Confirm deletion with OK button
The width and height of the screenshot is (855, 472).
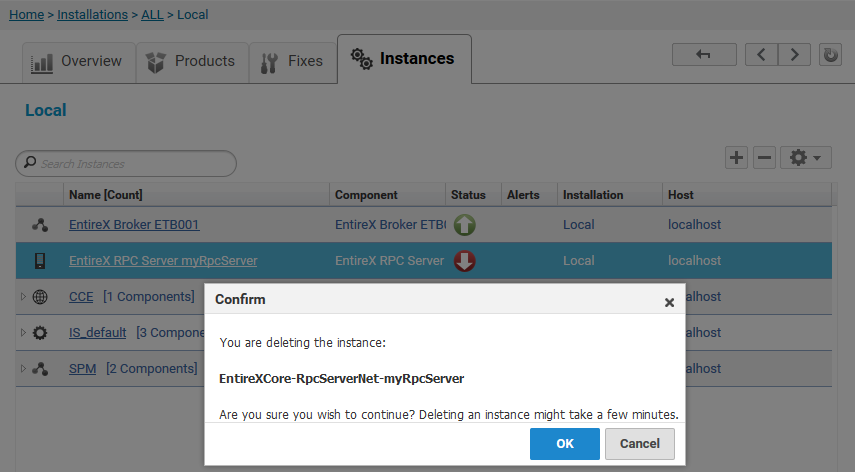click(564, 444)
